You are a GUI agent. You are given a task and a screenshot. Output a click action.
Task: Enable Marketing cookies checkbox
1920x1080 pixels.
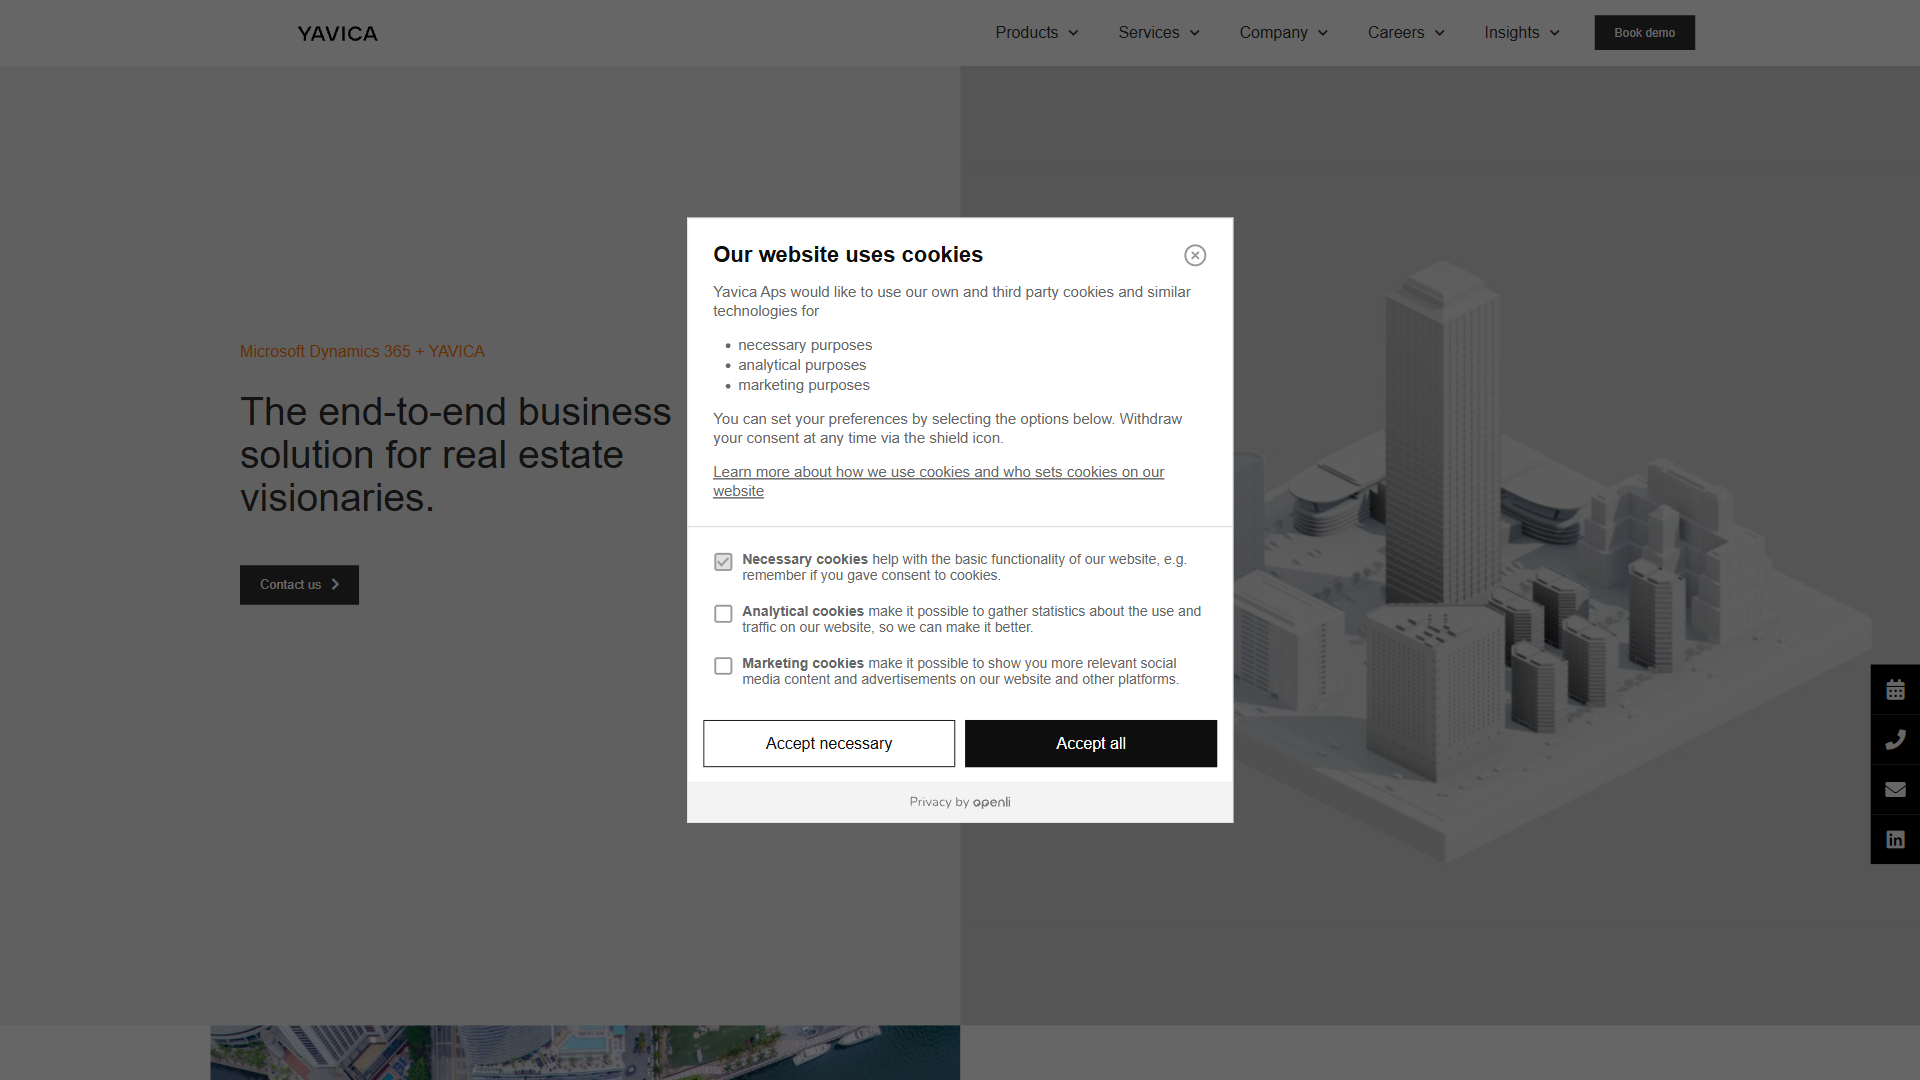(x=723, y=666)
